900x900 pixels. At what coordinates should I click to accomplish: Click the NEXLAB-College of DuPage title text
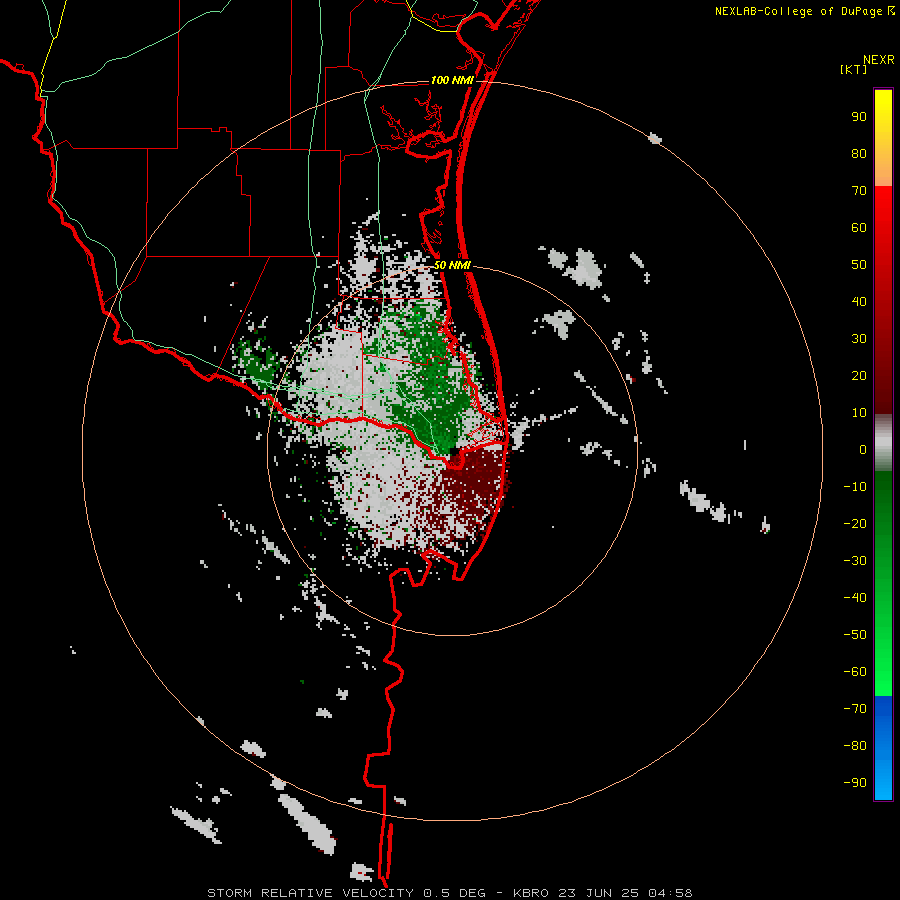click(x=799, y=11)
